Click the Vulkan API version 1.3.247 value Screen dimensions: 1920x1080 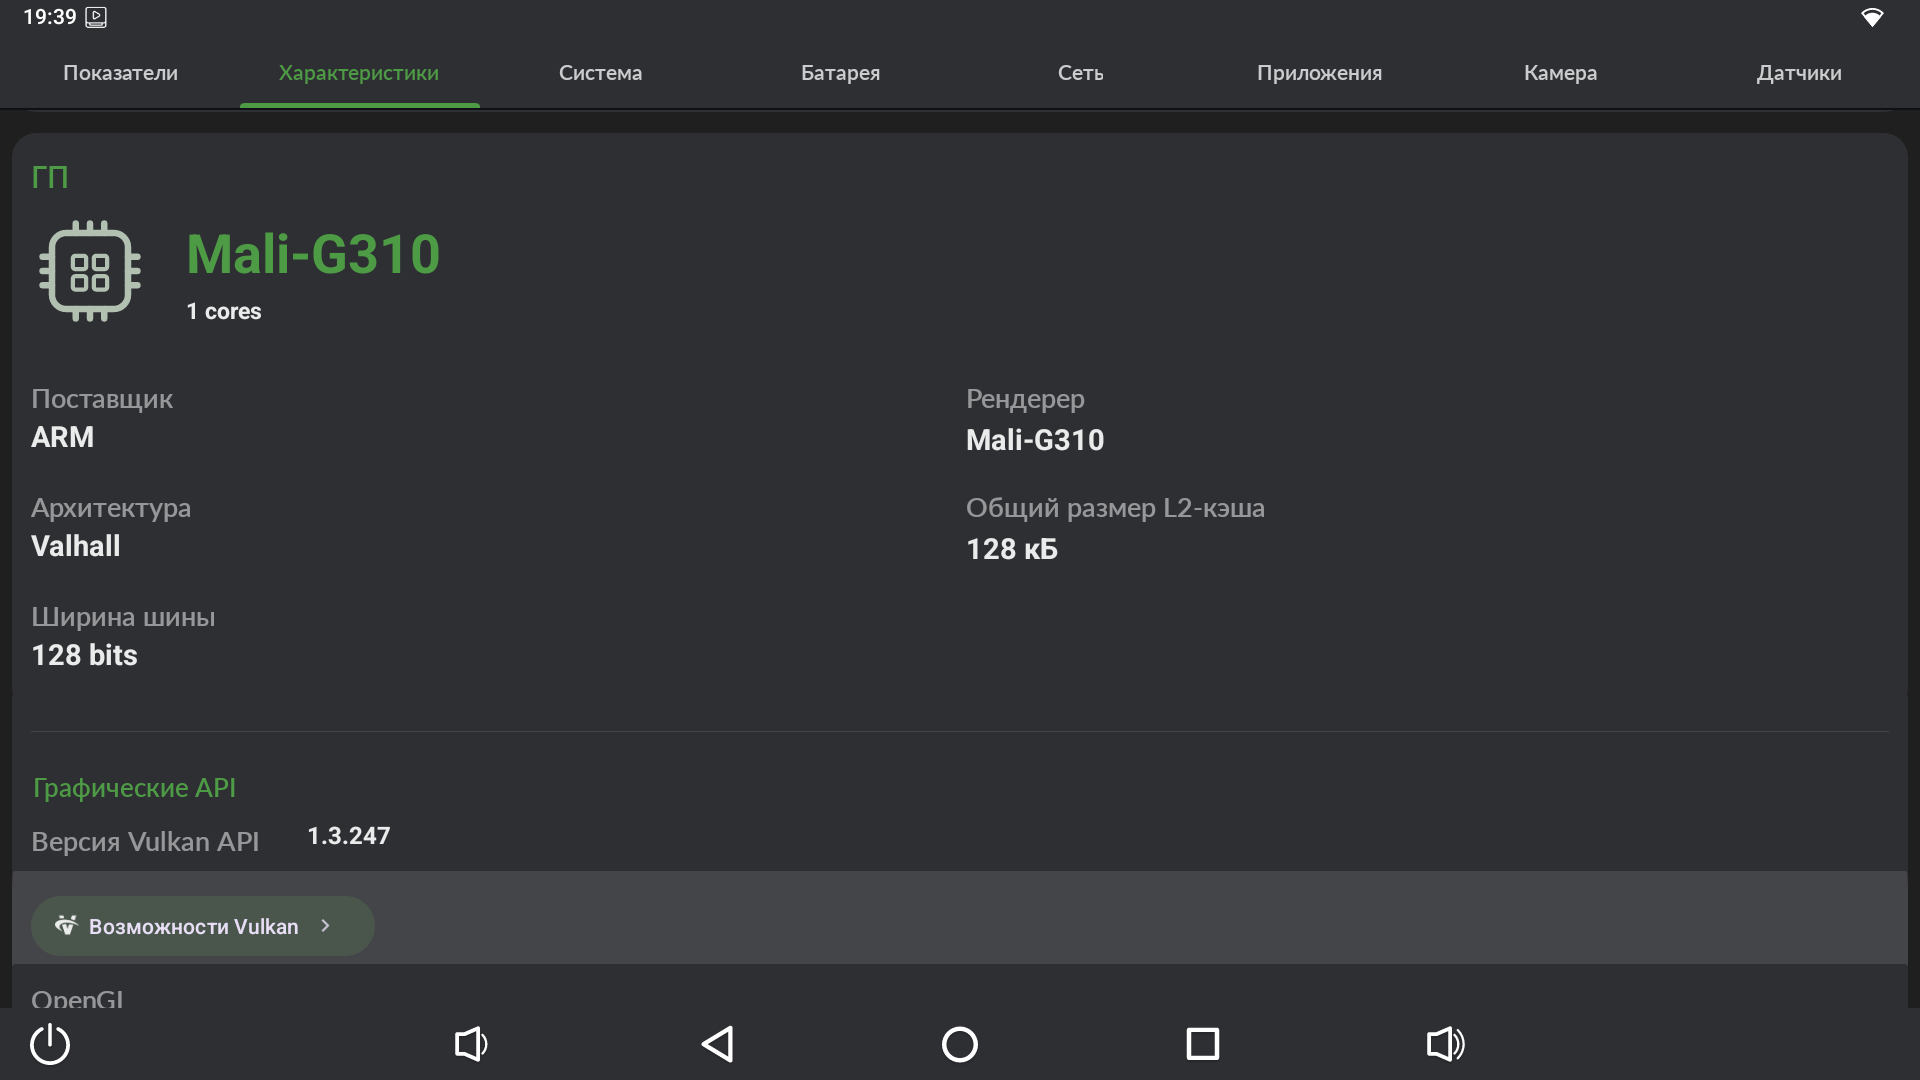(x=348, y=836)
